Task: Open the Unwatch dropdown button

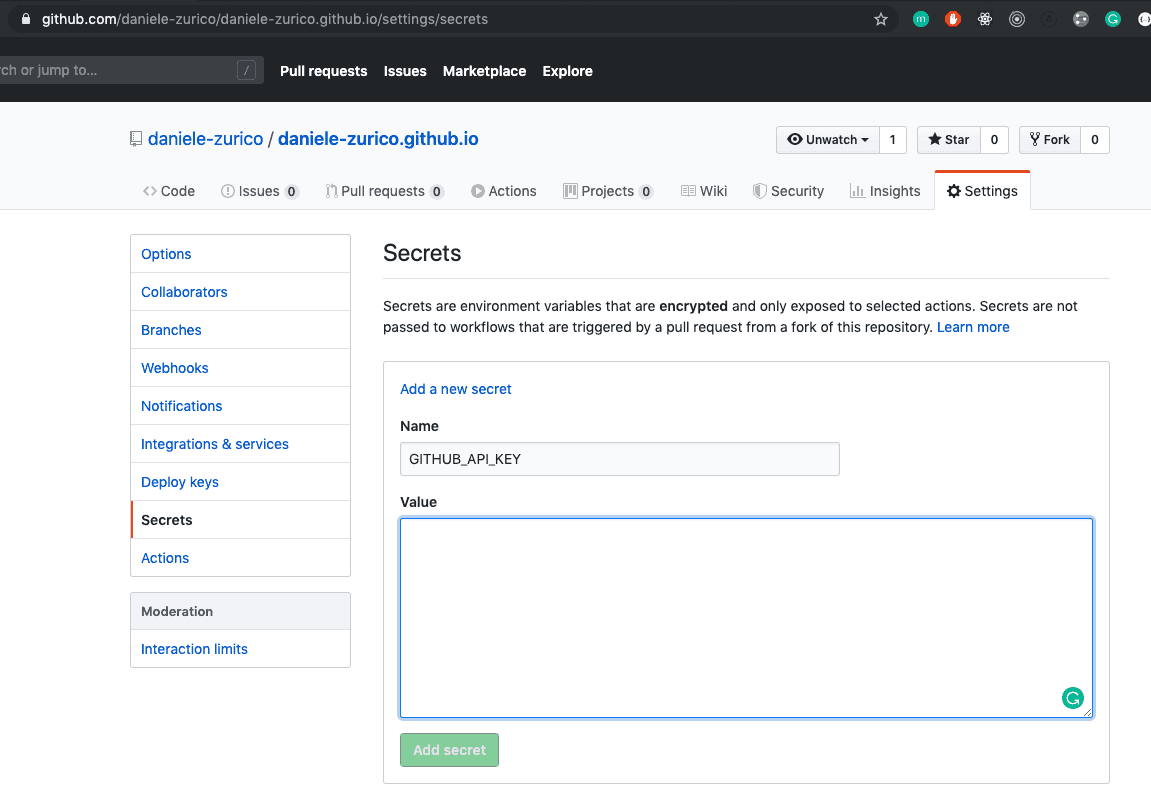Action: click(x=827, y=139)
